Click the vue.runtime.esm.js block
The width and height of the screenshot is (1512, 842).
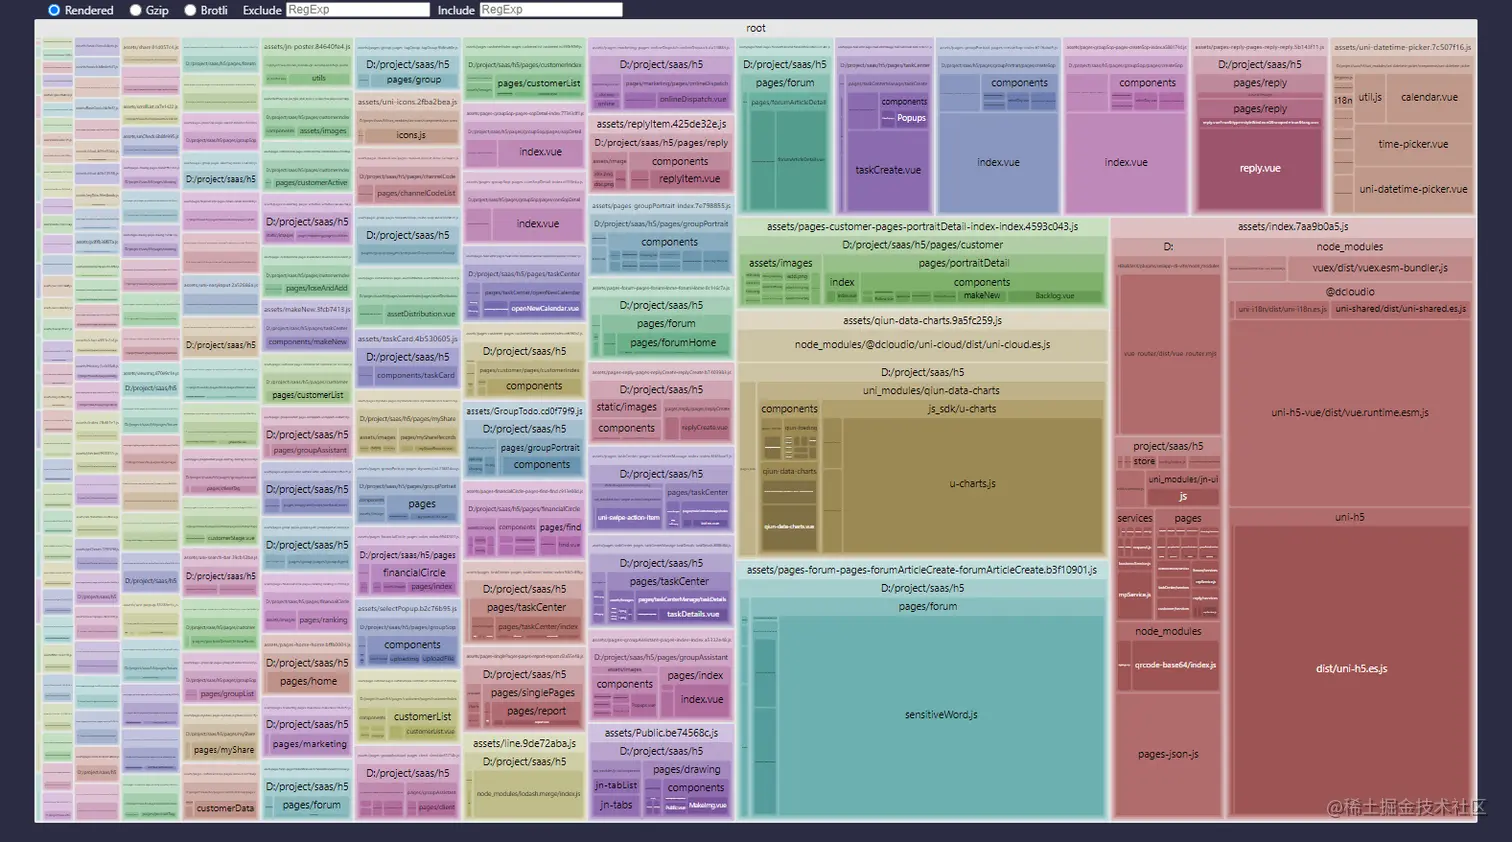[1349, 412]
